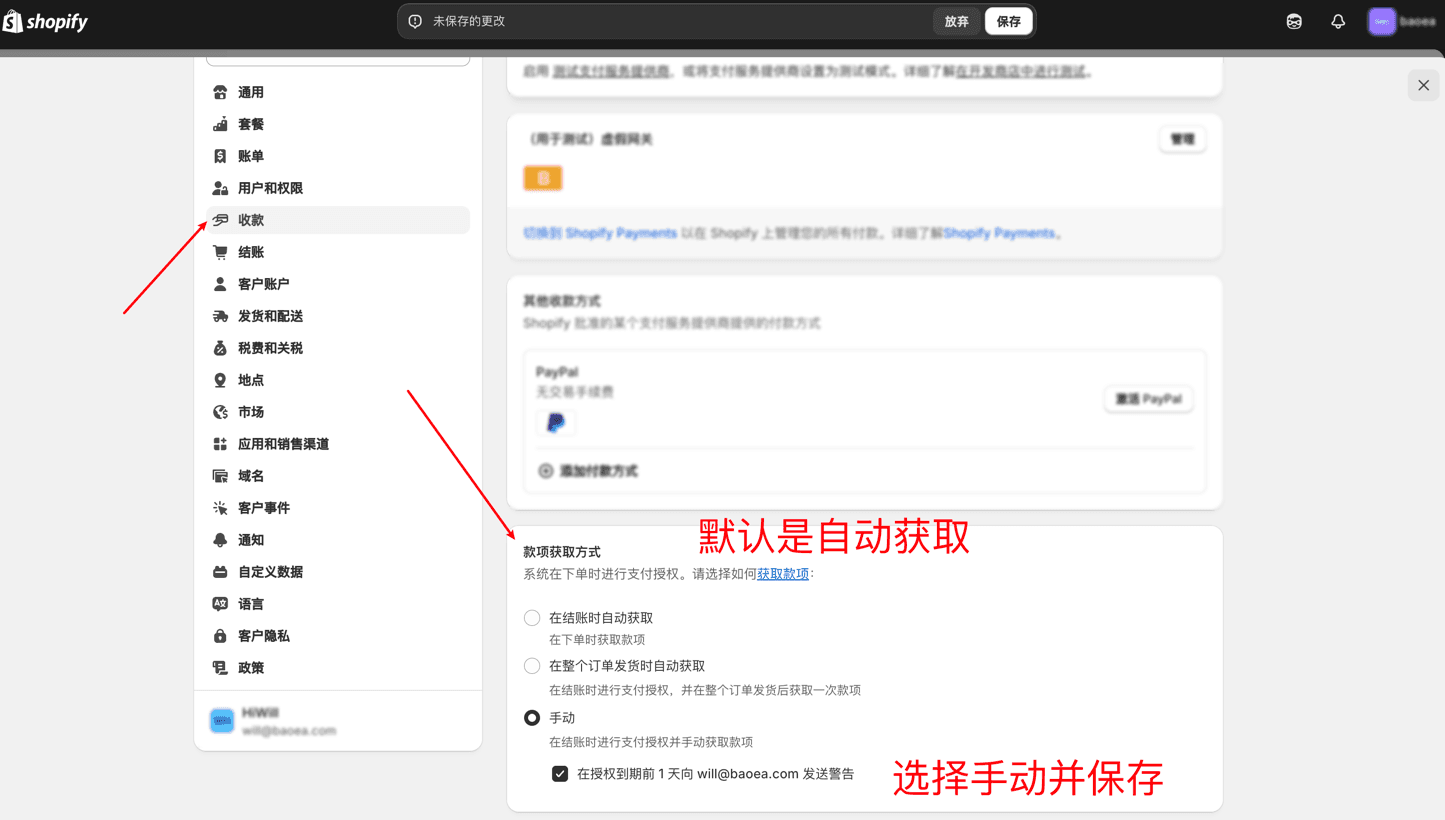Screen dimensions: 1445x820
Task: Click the unsaved changes alert icon
Action: pyautogui.click(x=415, y=21)
